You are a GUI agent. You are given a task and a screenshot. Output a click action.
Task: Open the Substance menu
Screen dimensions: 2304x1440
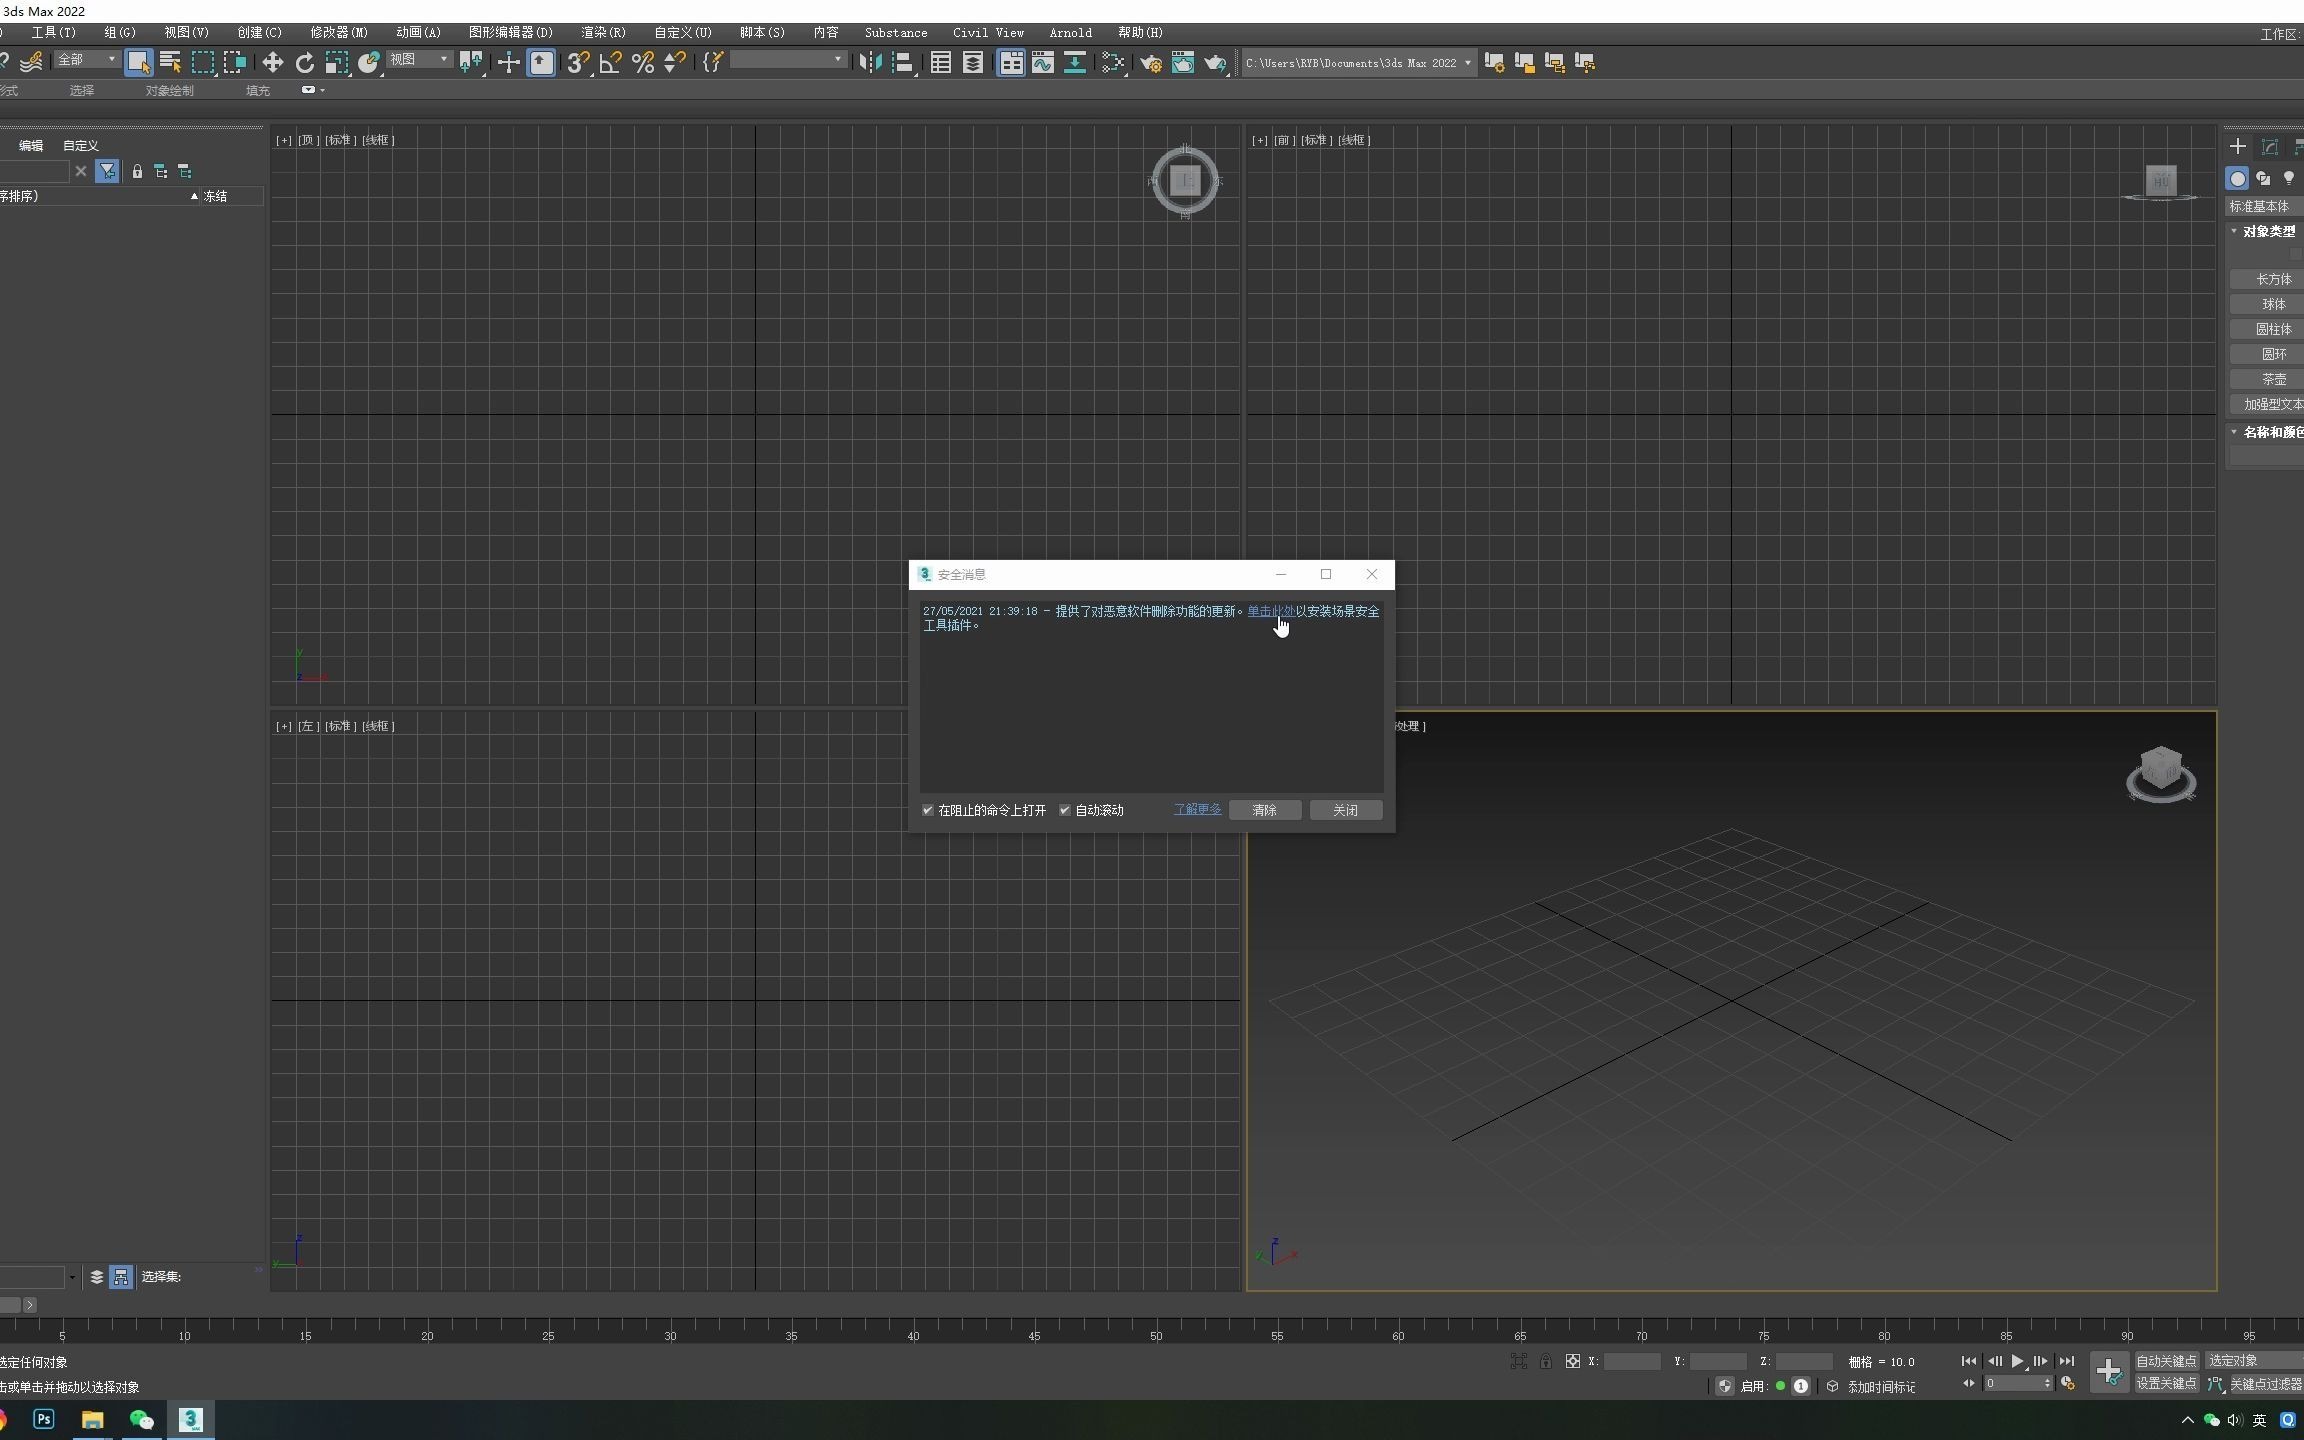(x=894, y=32)
